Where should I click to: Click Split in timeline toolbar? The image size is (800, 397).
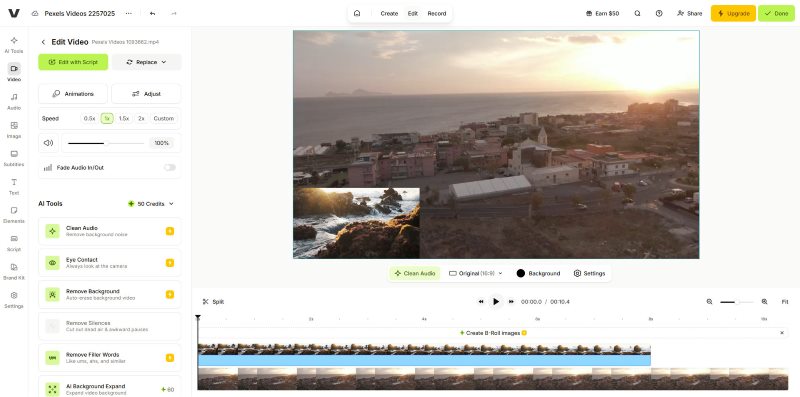[213, 302]
